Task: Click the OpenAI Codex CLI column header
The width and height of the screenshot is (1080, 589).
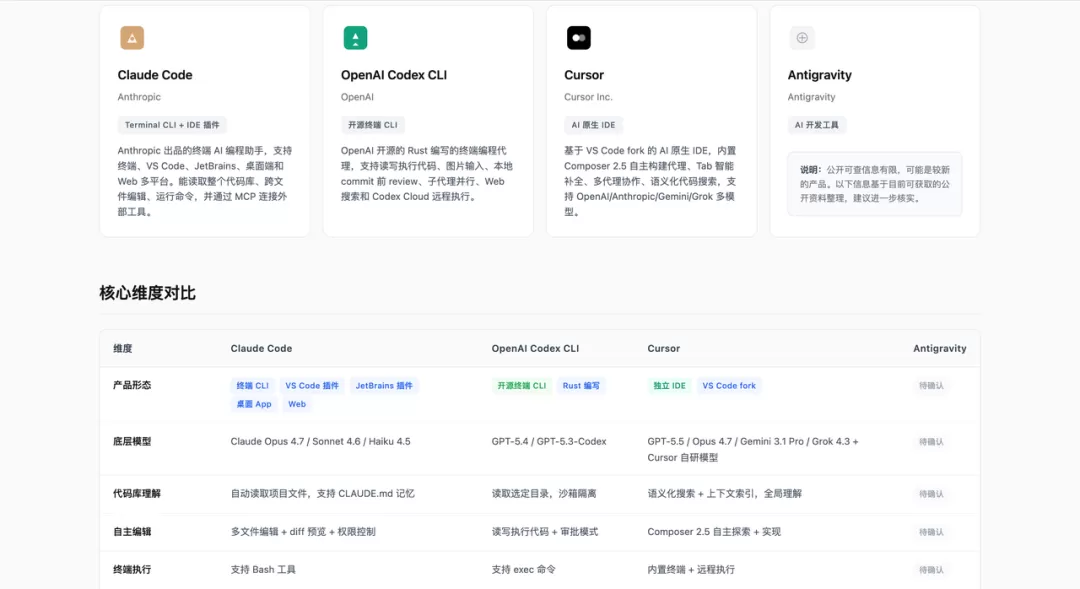Action: pos(535,349)
